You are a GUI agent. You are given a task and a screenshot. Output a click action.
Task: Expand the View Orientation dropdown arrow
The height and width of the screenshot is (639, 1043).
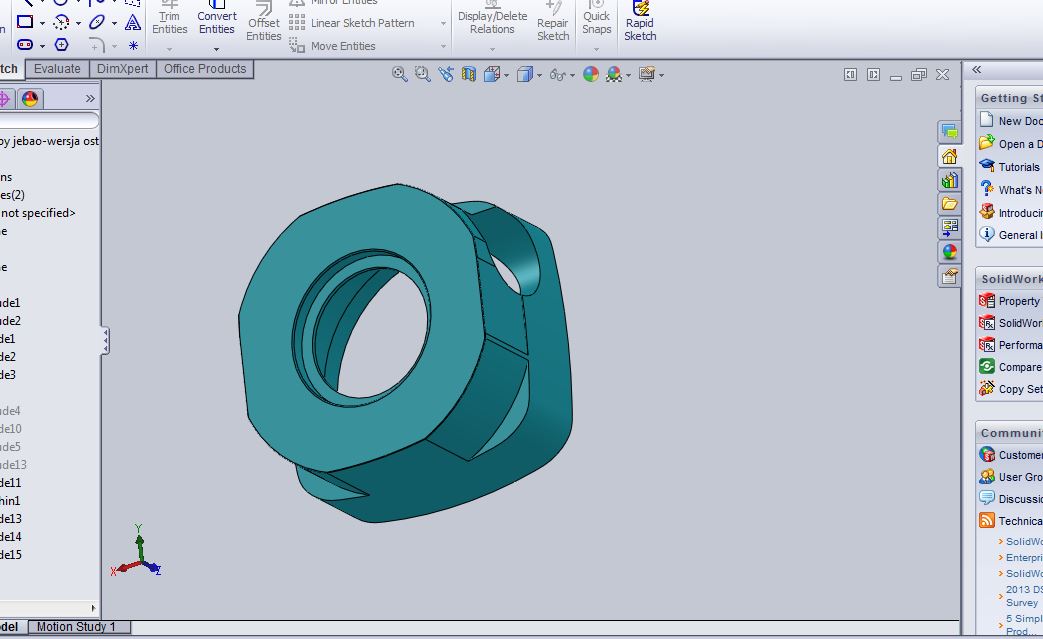point(507,75)
